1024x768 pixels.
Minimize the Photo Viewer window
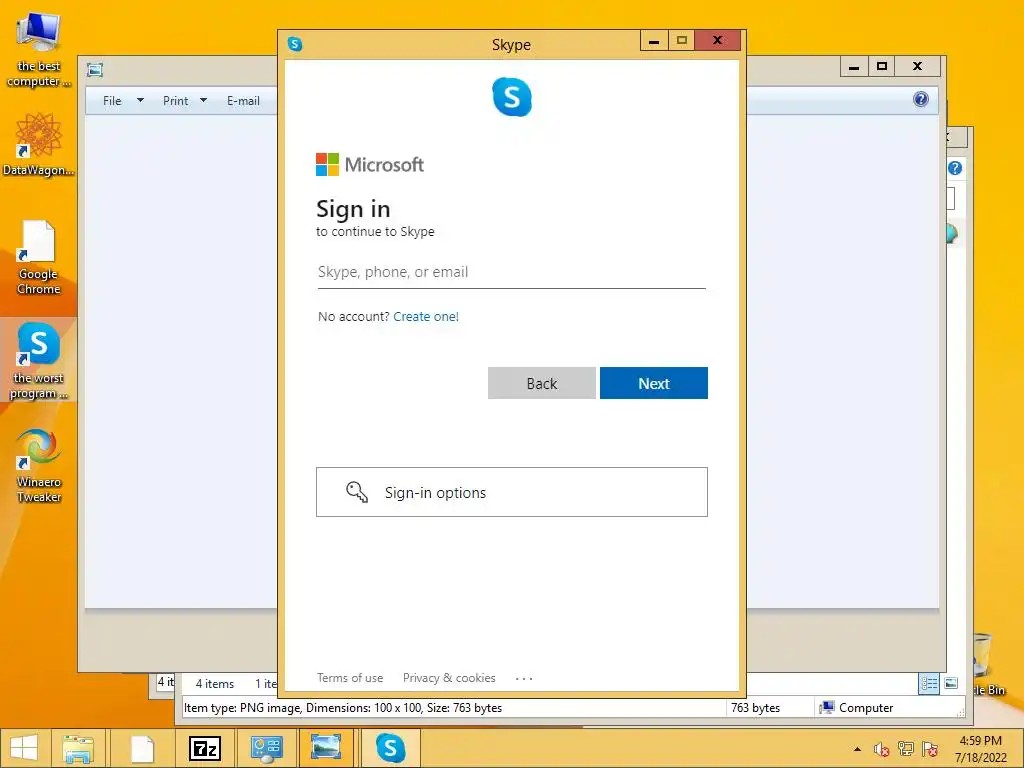(854, 67)
